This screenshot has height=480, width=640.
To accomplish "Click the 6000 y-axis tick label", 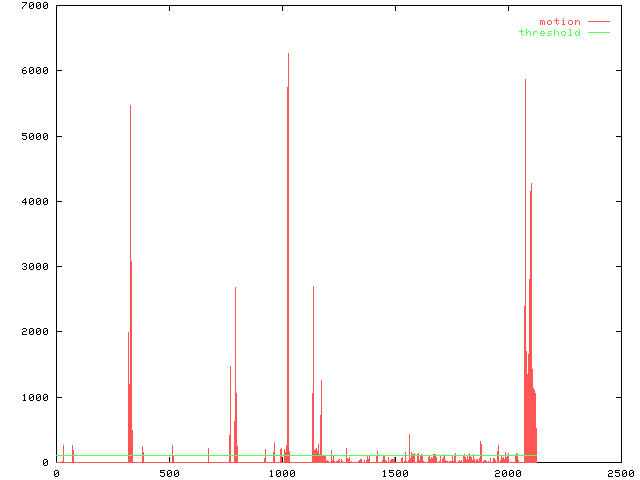I will tap(34, 71).
